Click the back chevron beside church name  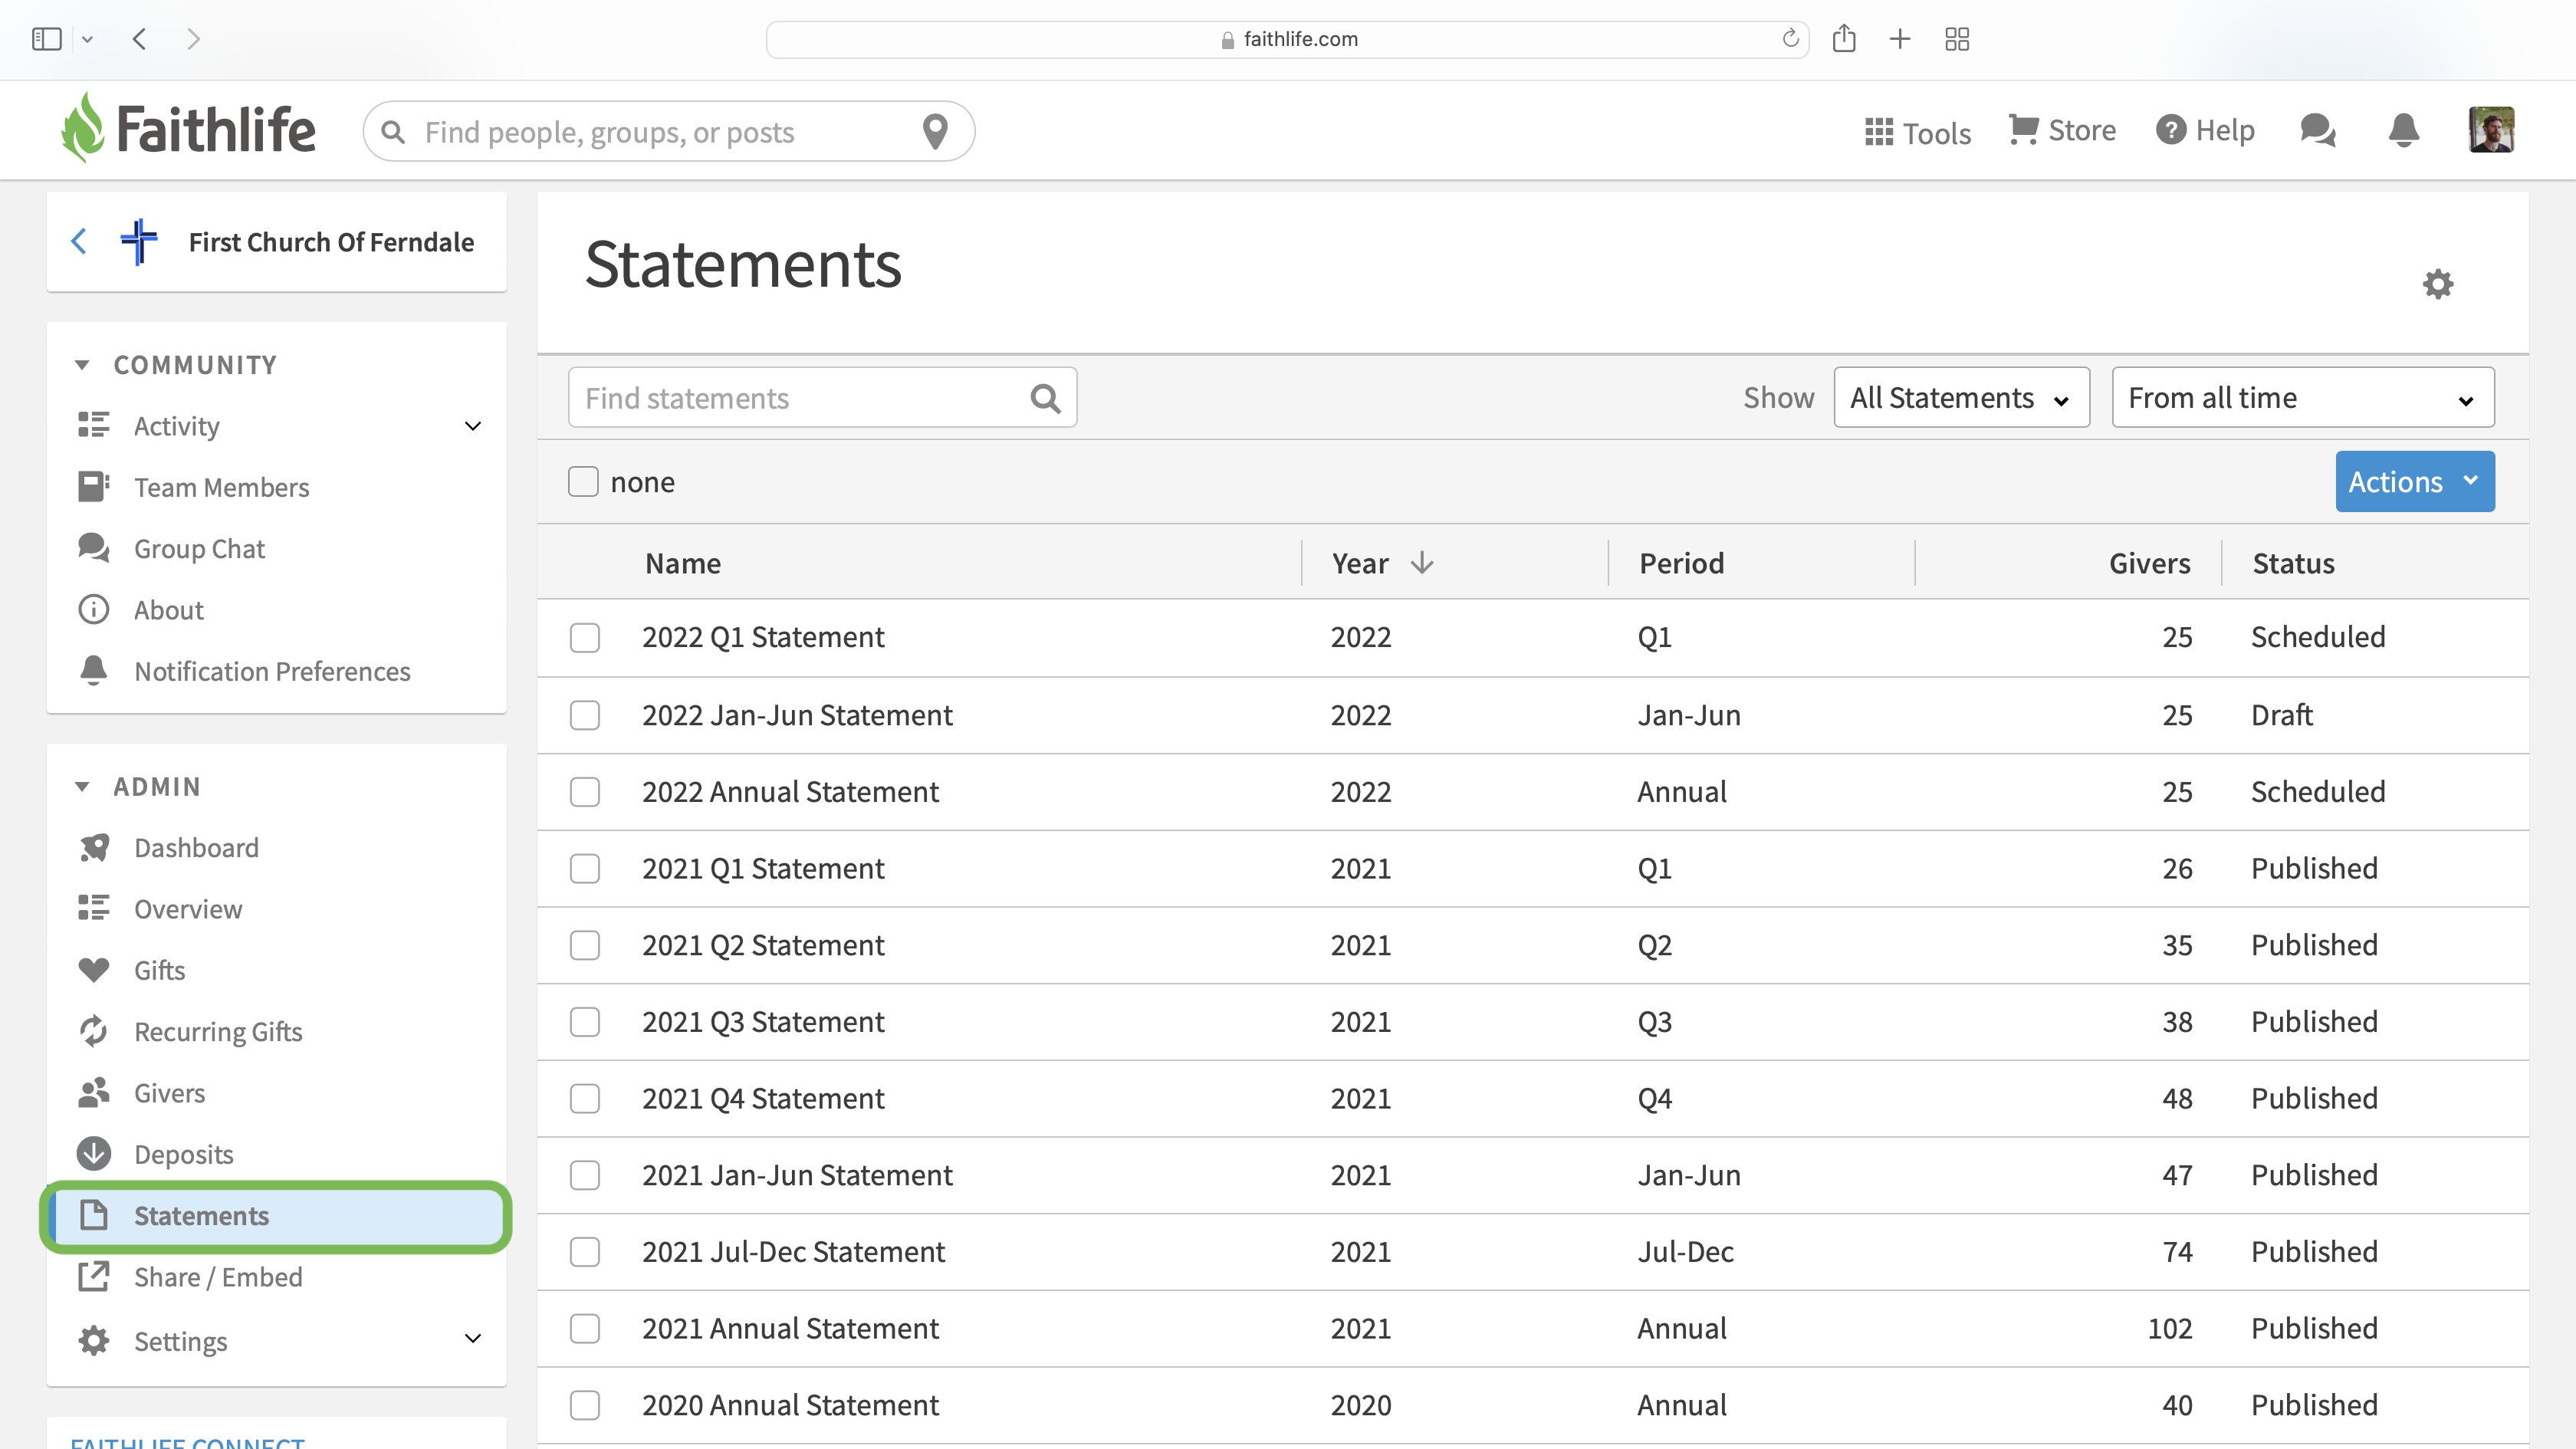click(x=79, y=241)
